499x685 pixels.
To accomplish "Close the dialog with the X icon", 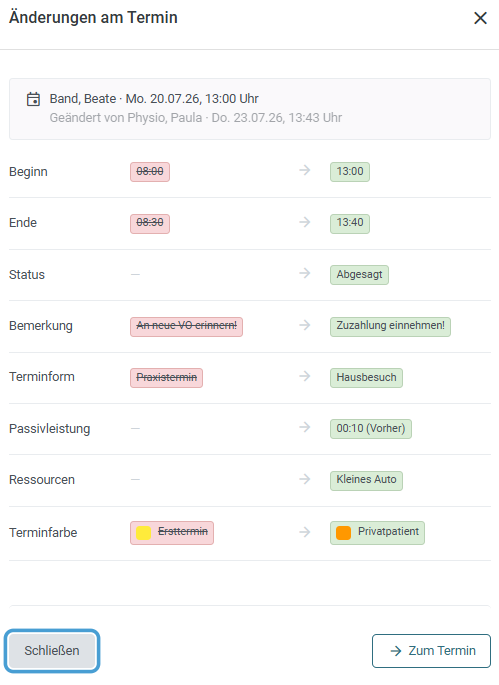I will point(480,18).
